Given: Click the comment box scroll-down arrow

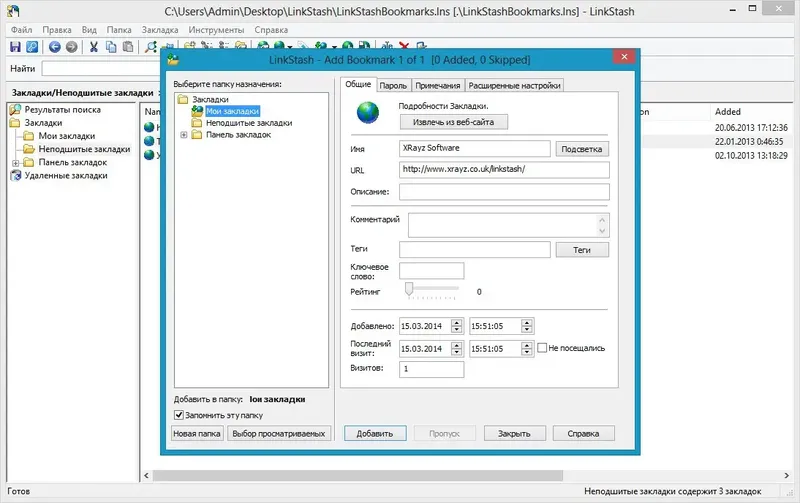Looking at the screenshot, I should click(602, 231).
